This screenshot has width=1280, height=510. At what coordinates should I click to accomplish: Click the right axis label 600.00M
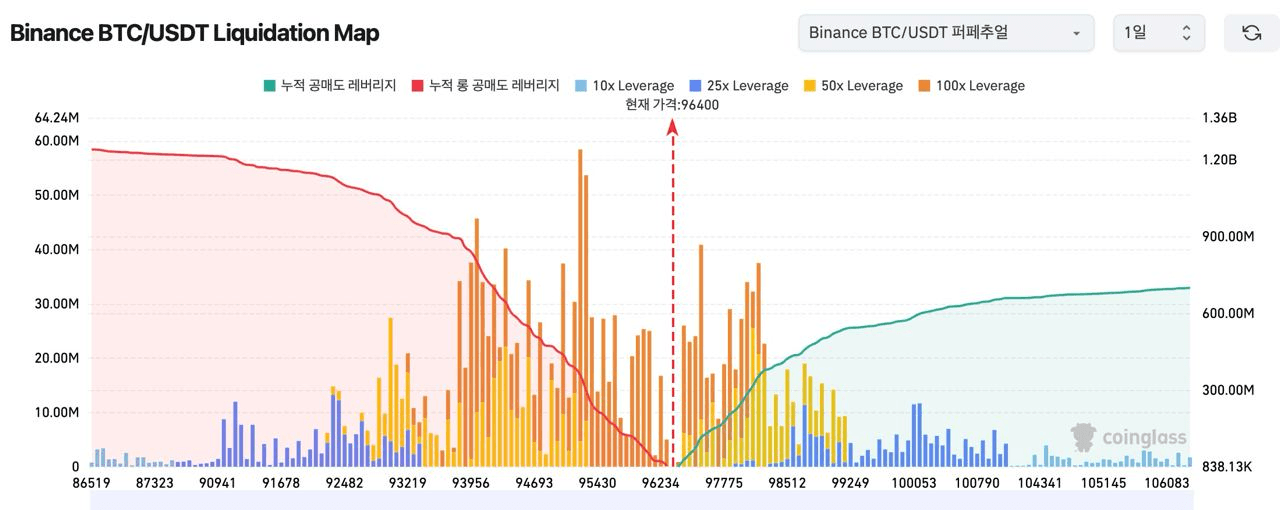[1228, 313]
